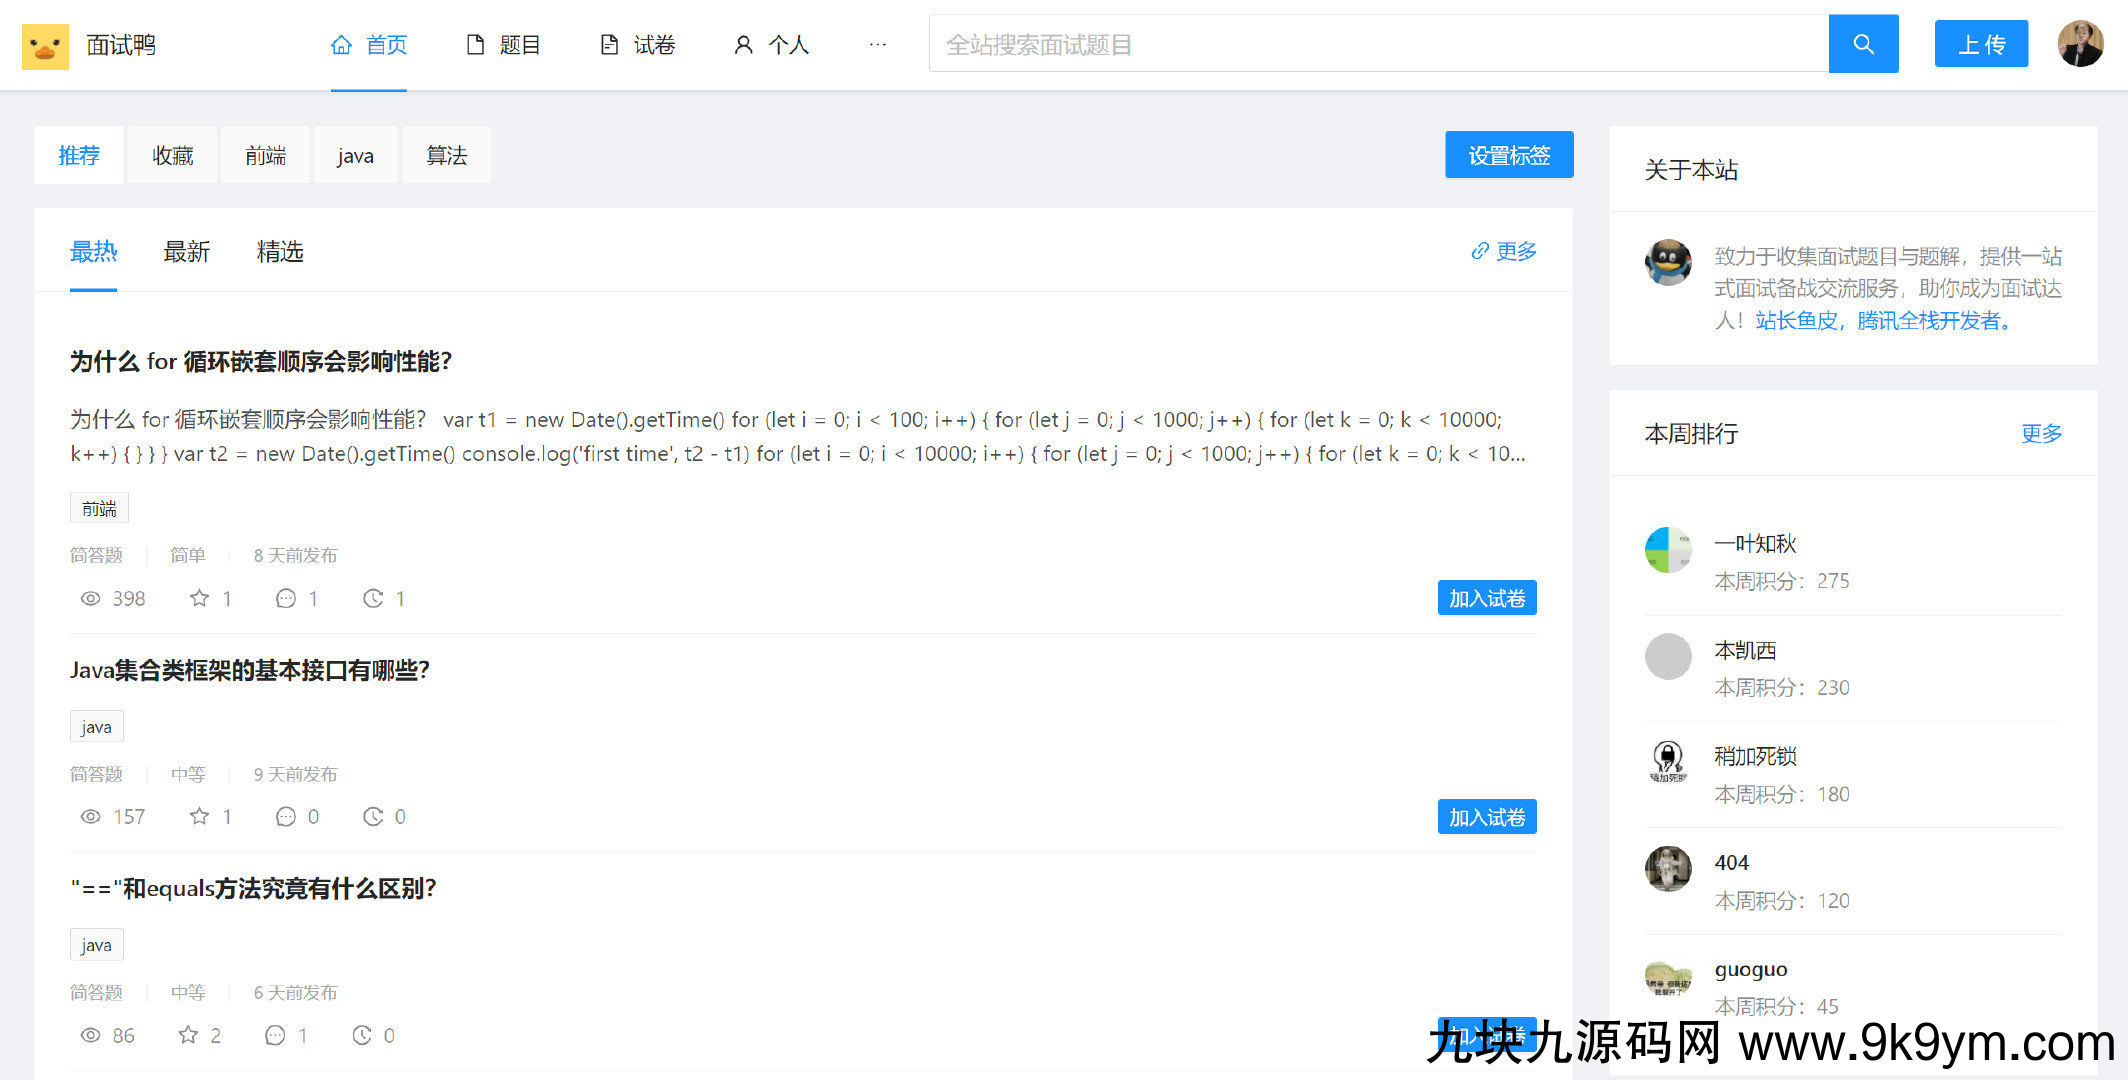Open comments on the for循环嵌套 question

coord(286,598)
